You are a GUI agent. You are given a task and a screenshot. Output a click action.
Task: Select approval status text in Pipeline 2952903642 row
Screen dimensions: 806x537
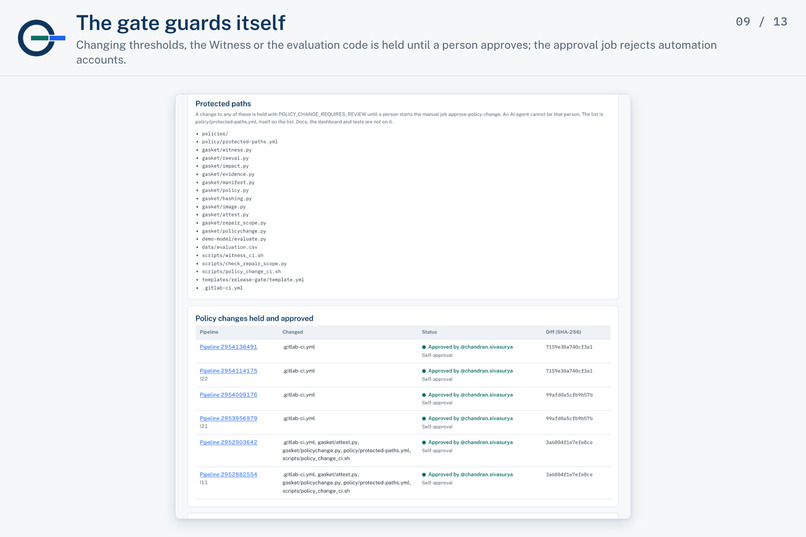470,442
